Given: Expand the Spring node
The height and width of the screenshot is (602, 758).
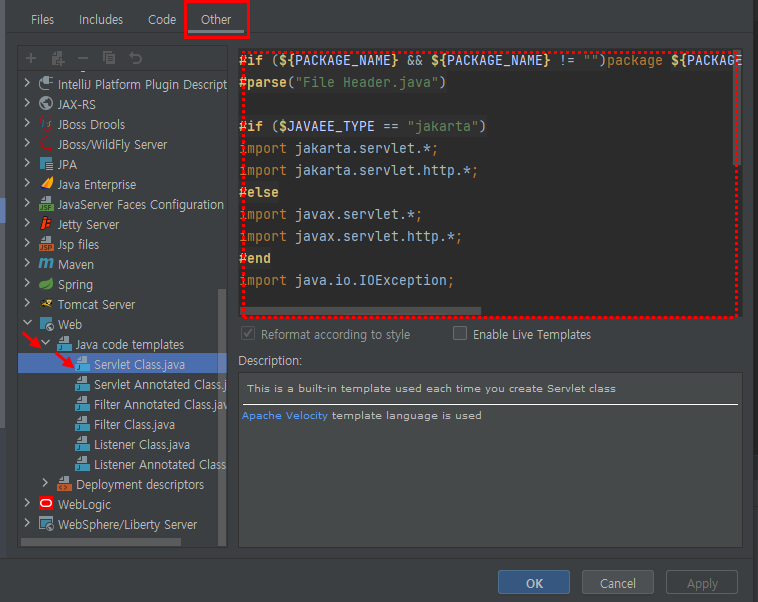Looking at the screenshot, I should point(27,283).
